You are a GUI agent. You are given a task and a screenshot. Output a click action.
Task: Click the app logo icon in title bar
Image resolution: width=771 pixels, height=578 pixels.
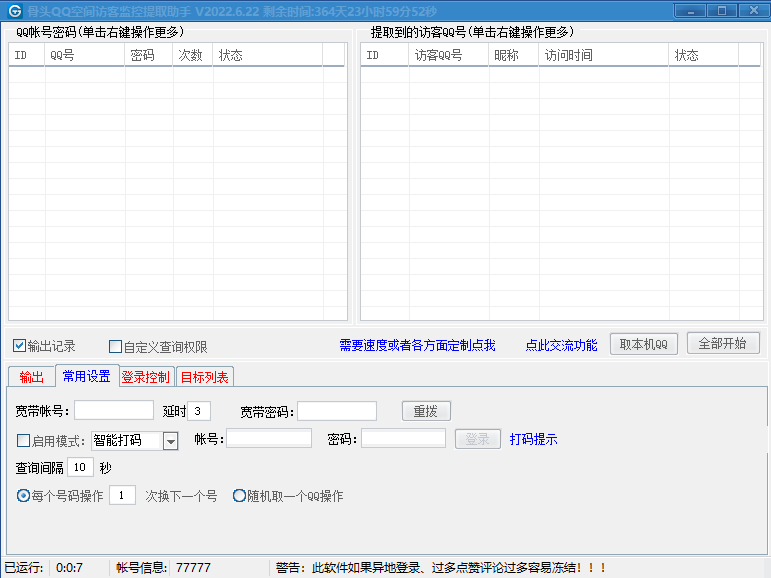click(14, 10)
